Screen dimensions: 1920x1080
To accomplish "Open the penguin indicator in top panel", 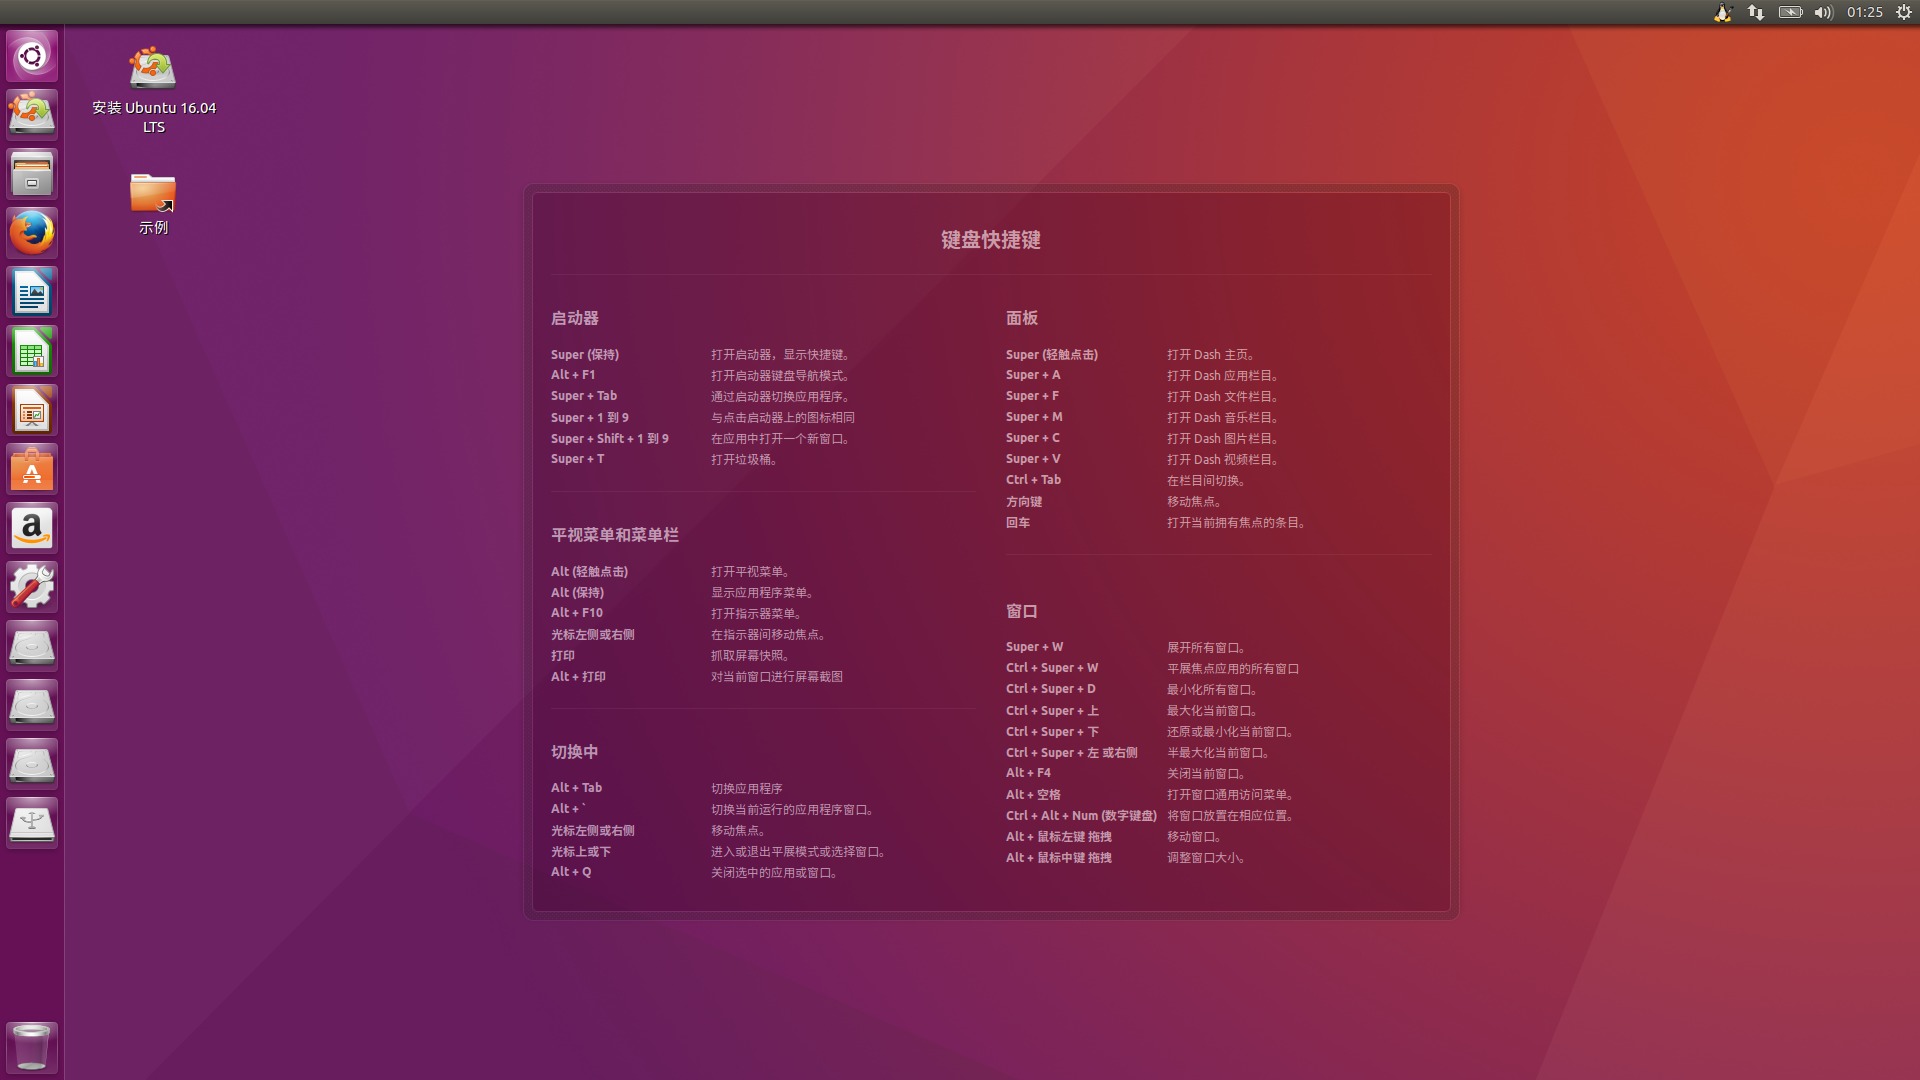I will (1723, 12).
